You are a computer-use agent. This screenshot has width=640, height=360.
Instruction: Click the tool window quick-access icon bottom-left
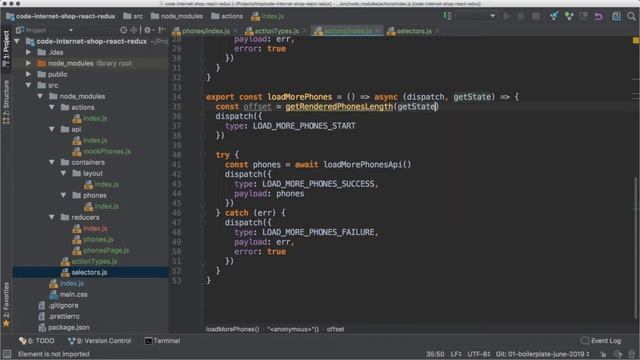click(x=7, y=354)
